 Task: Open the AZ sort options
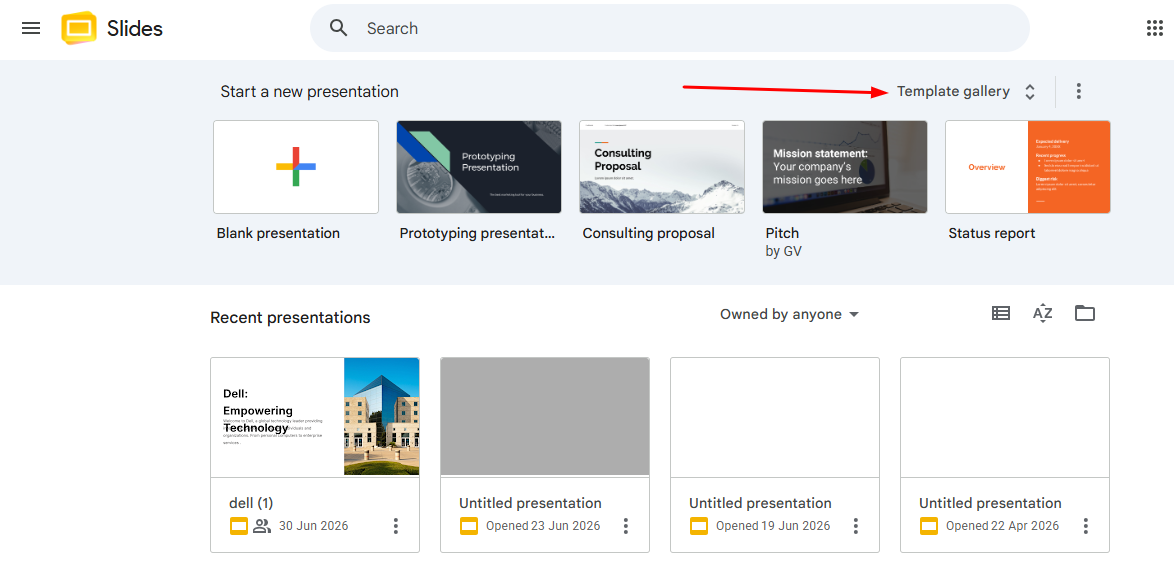pyautogui.click(x=1042, y=313)
